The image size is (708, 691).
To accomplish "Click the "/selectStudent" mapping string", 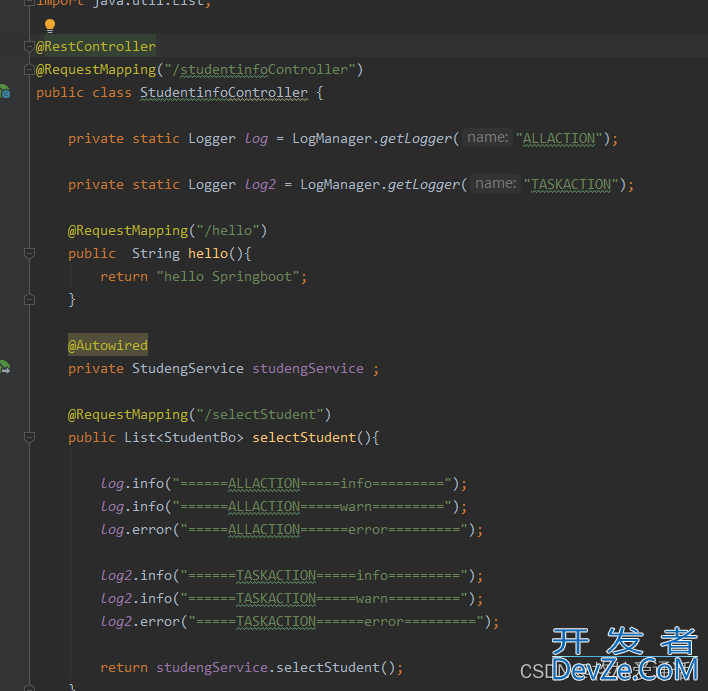I will [x=260, y=415].
